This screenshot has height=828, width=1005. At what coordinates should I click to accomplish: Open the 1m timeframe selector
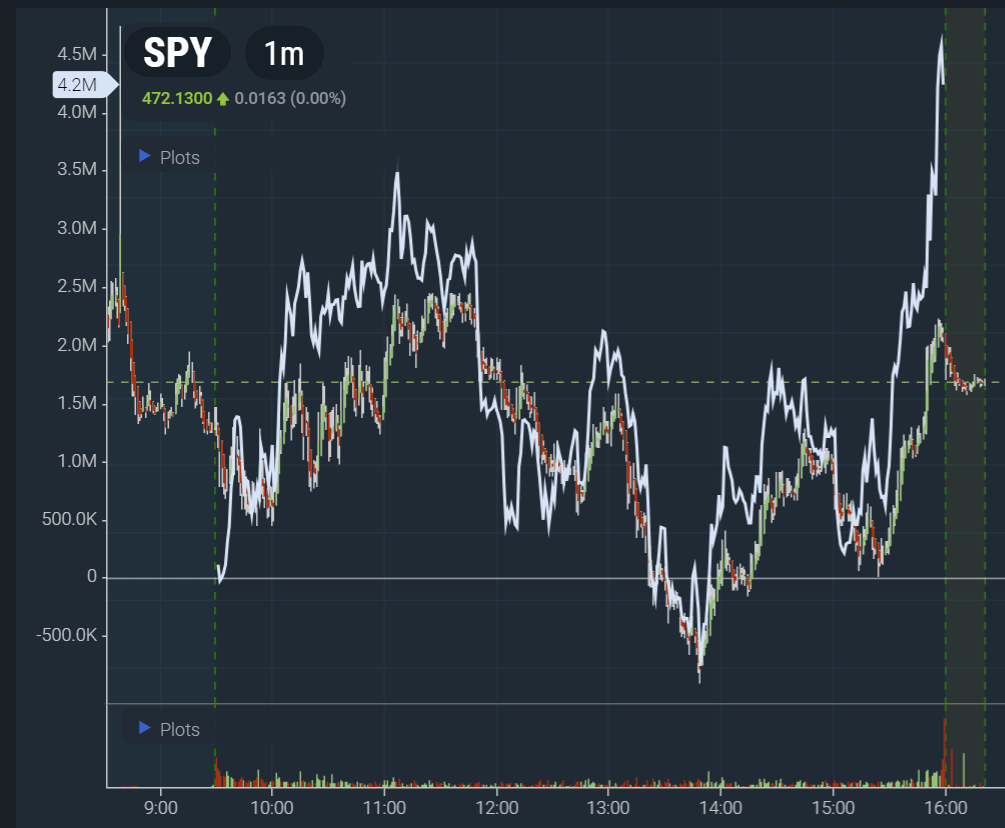pyautogui.click(x=284, y=53)
